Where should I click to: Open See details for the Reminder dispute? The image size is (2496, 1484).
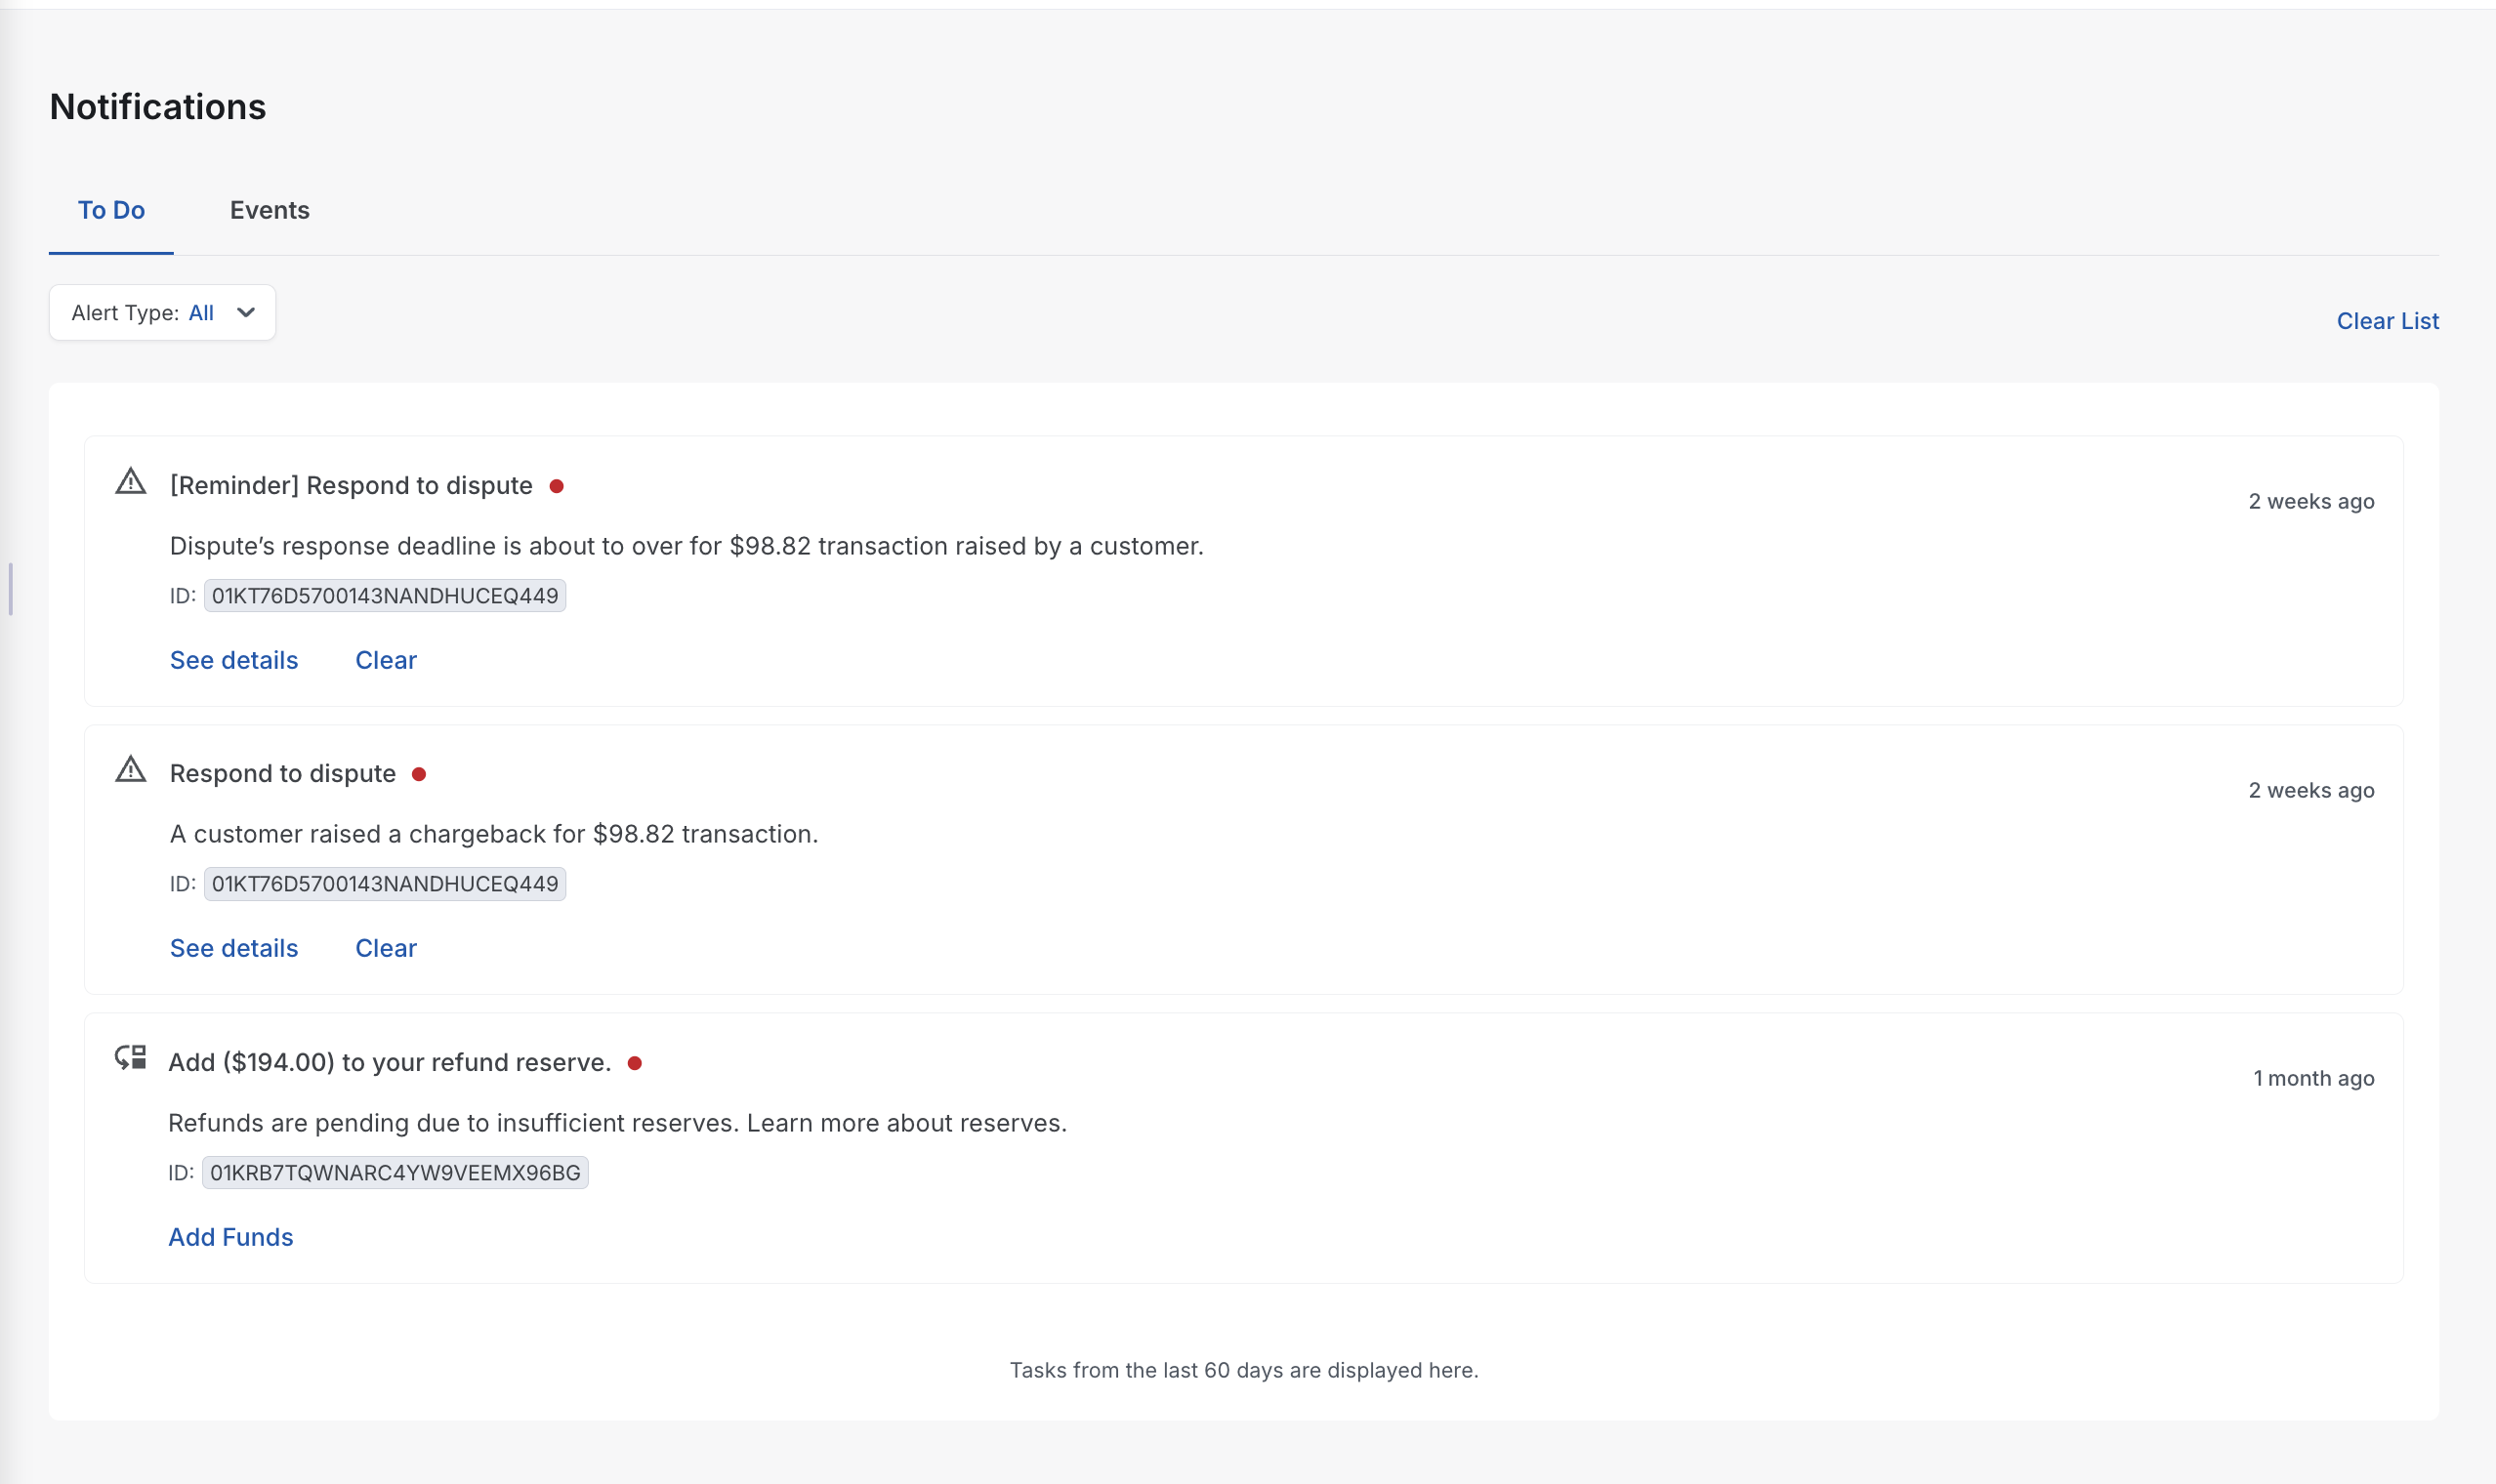[234, 660]
